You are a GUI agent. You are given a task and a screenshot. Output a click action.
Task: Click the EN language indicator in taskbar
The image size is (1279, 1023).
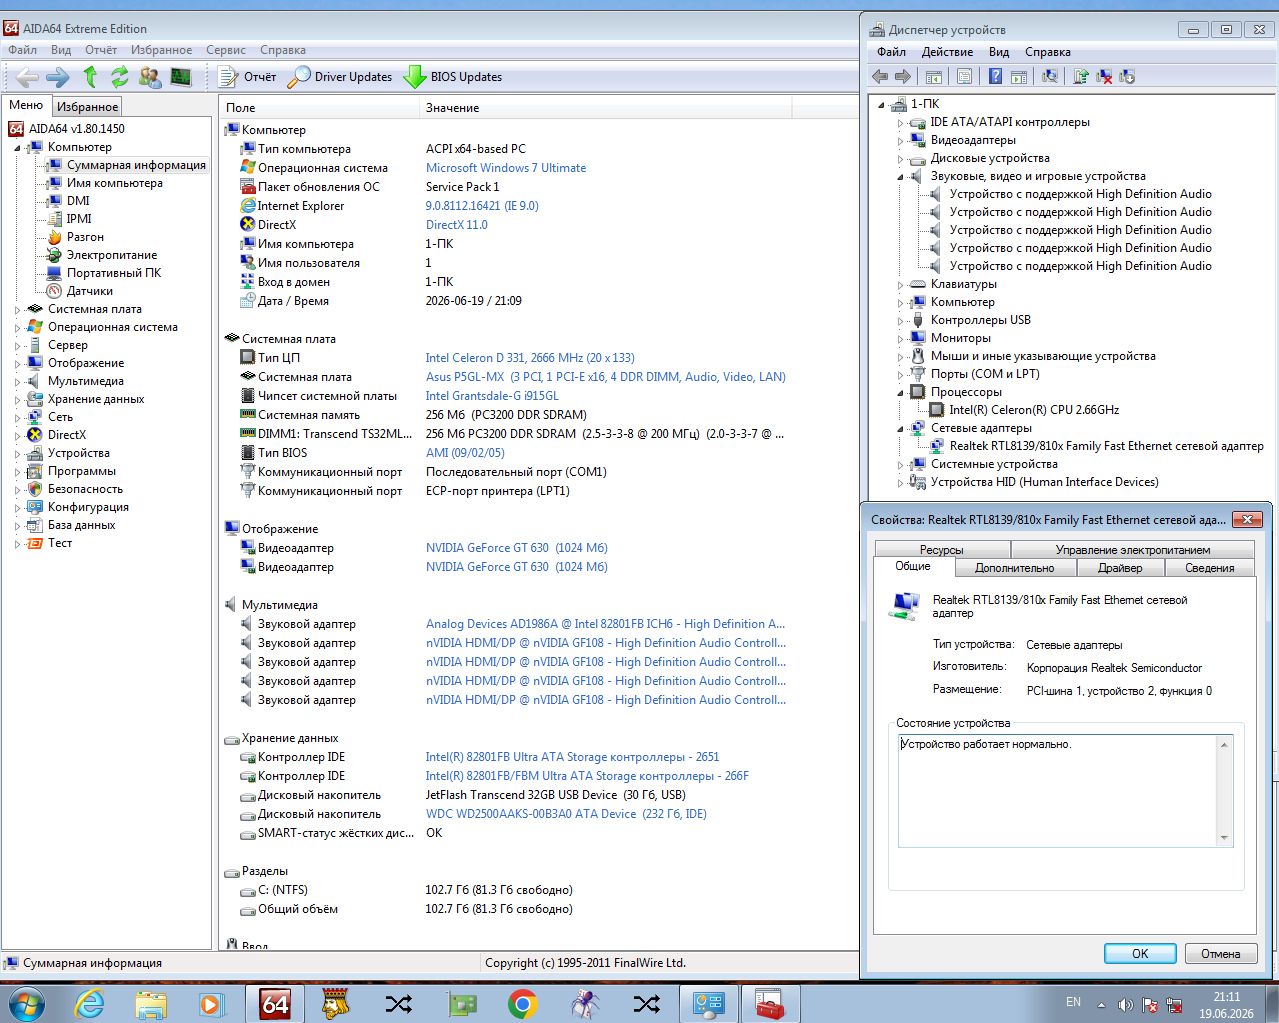[x=1073, y=1002]
